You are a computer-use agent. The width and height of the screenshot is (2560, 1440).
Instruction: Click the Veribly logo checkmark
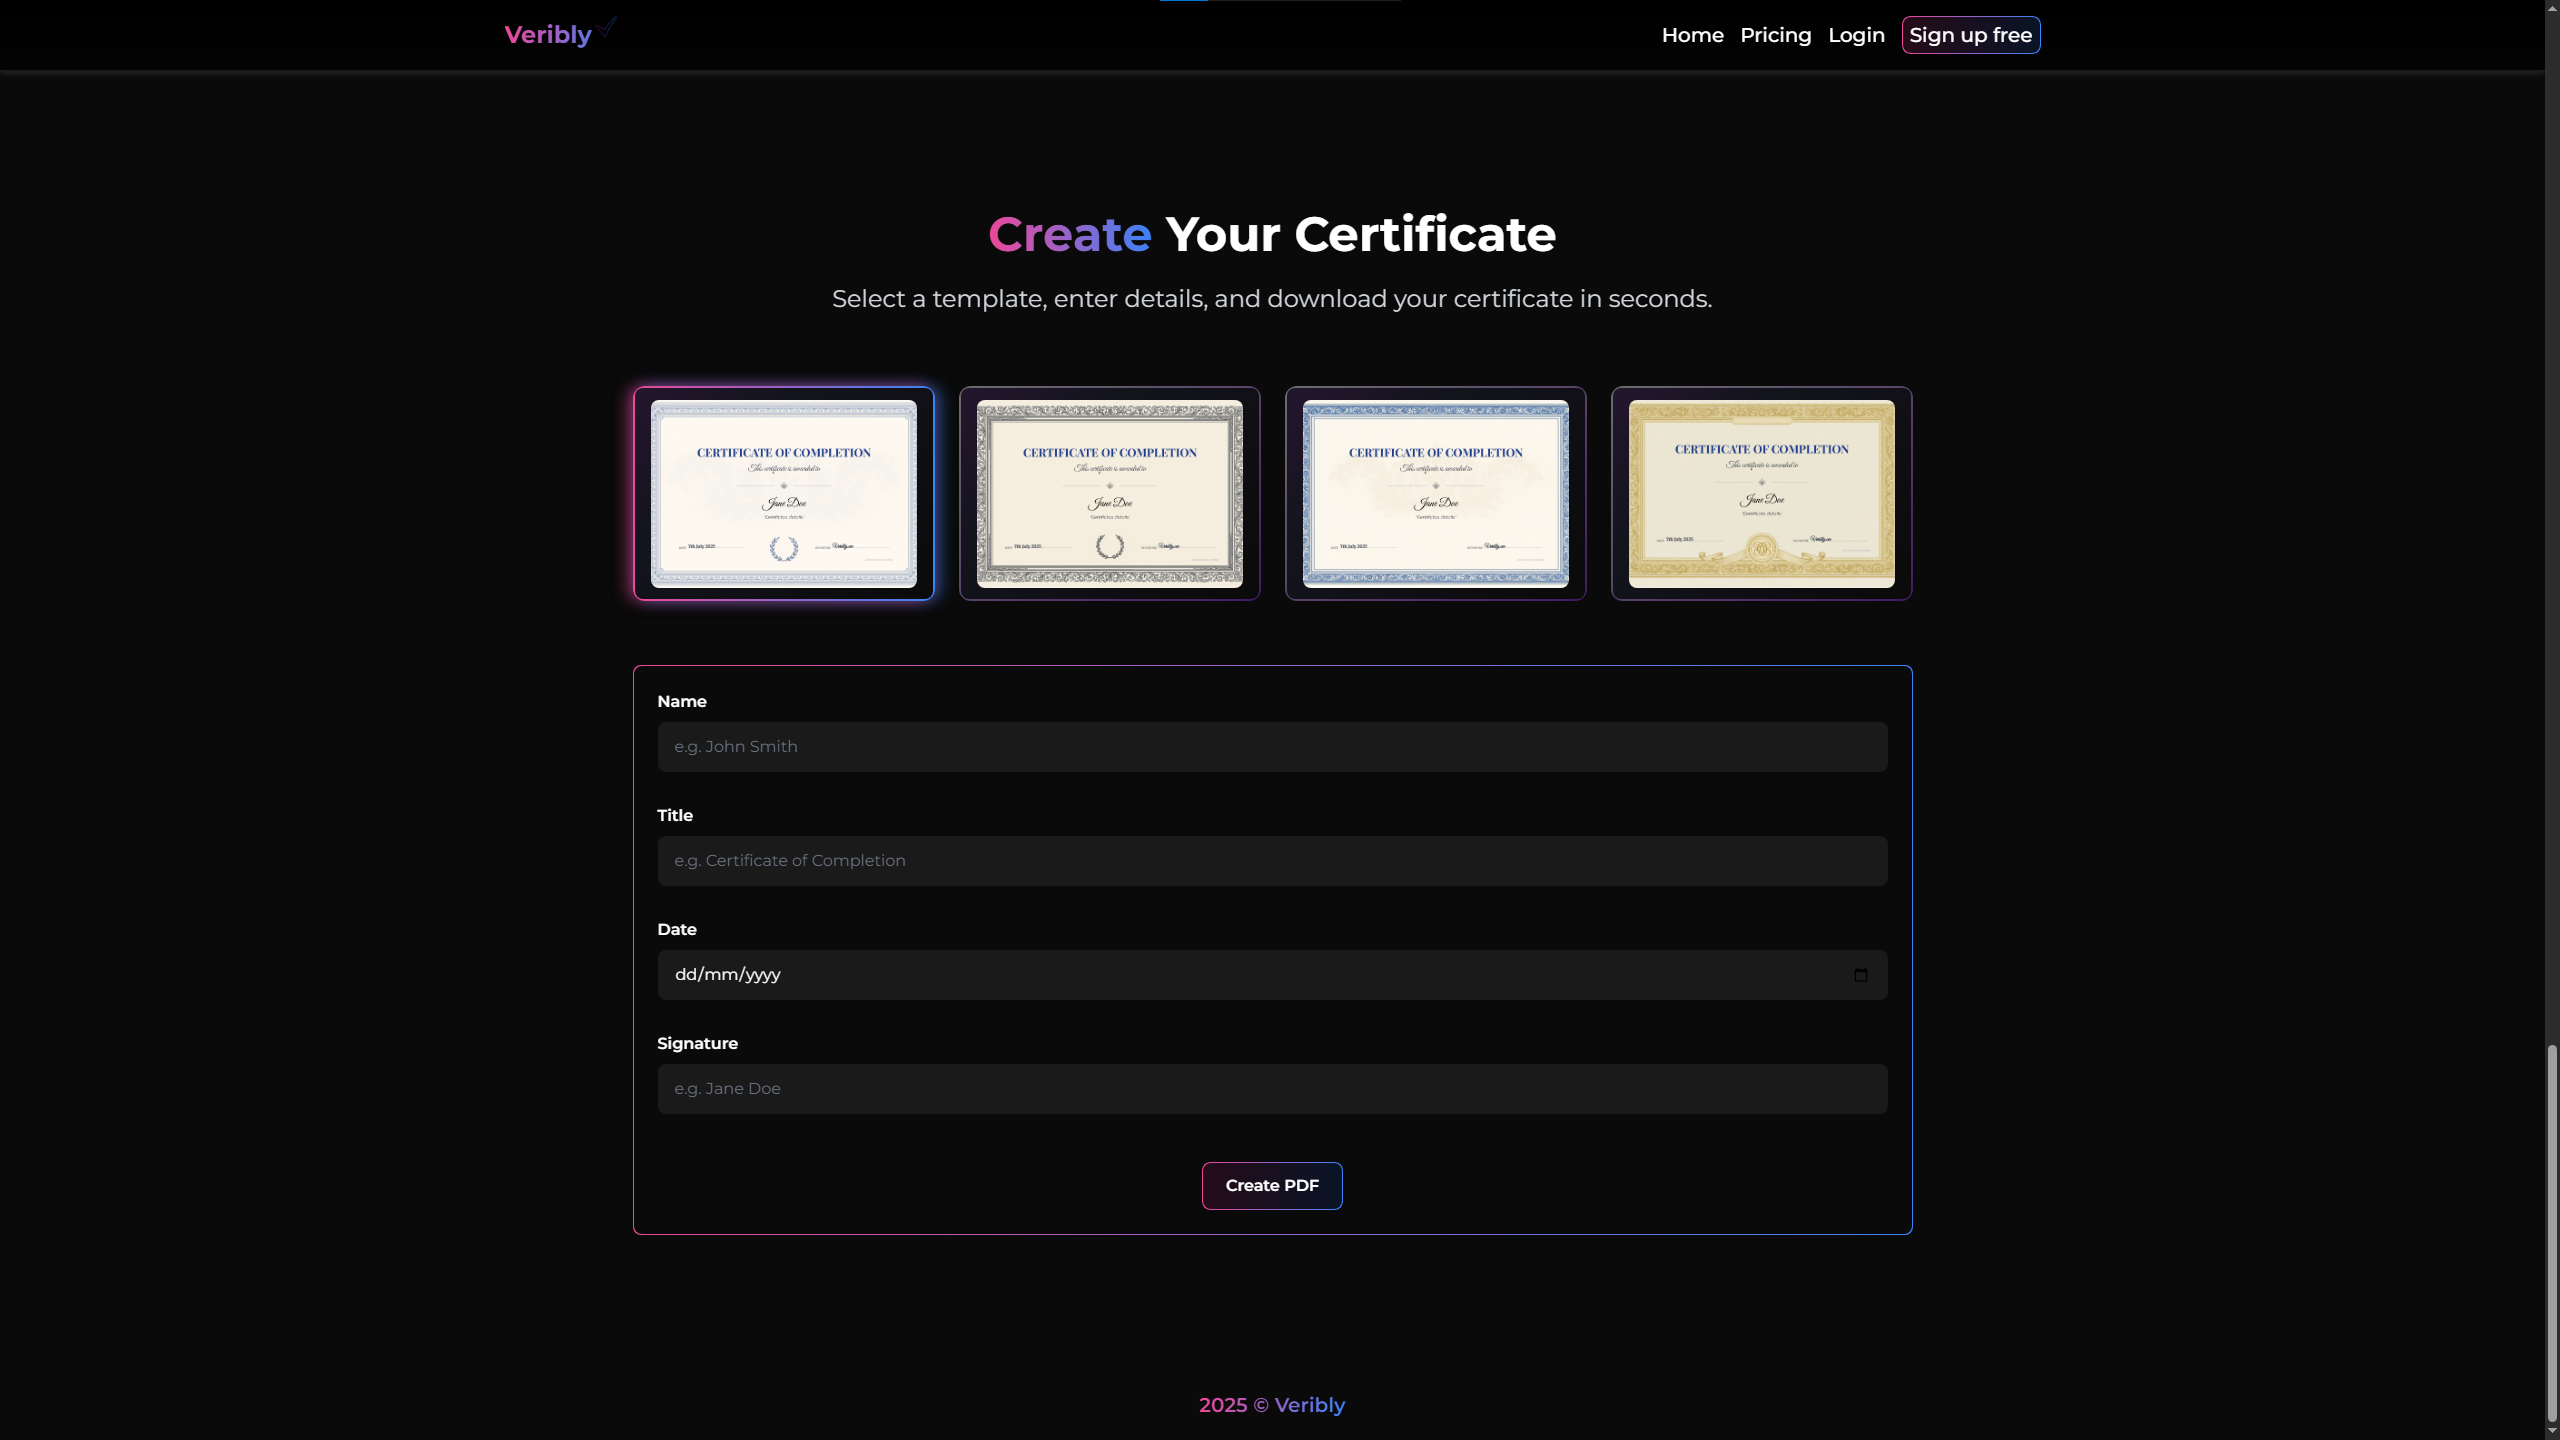[x=607, y=26]
